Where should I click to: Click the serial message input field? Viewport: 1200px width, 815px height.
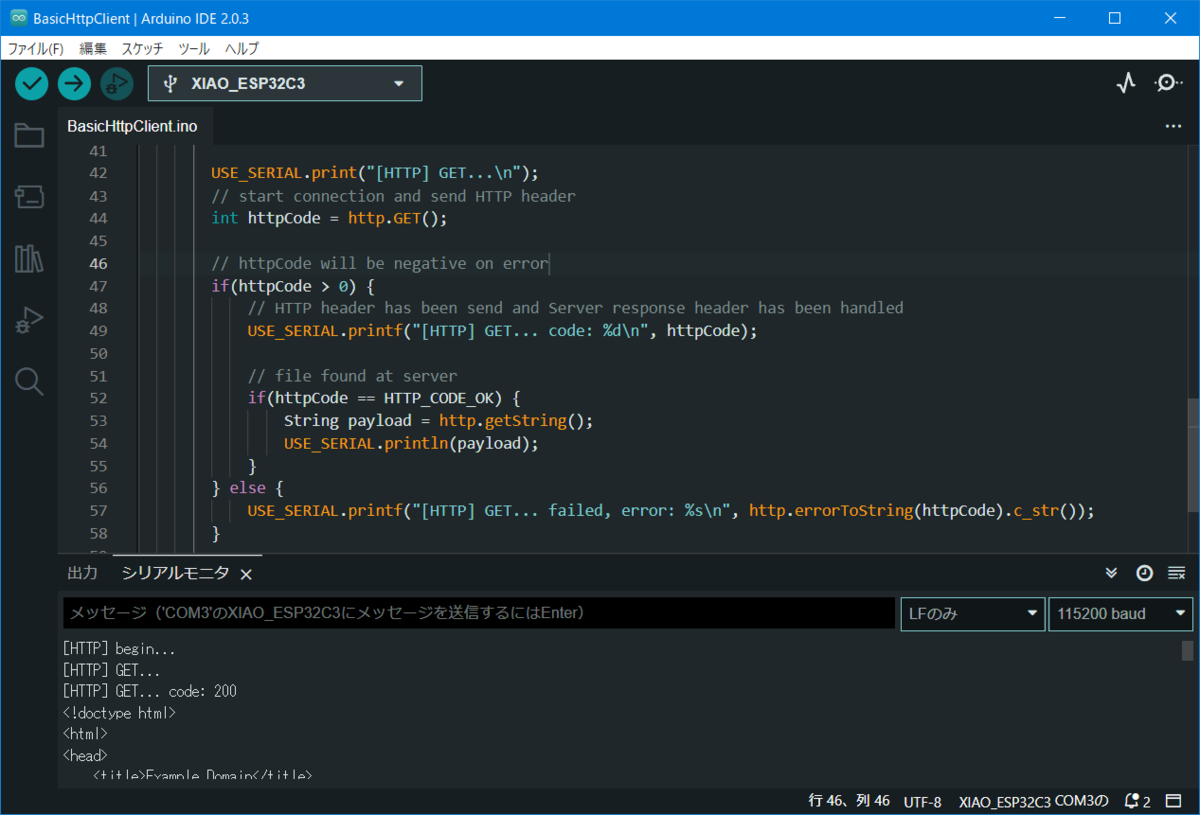tap(479, 613)
